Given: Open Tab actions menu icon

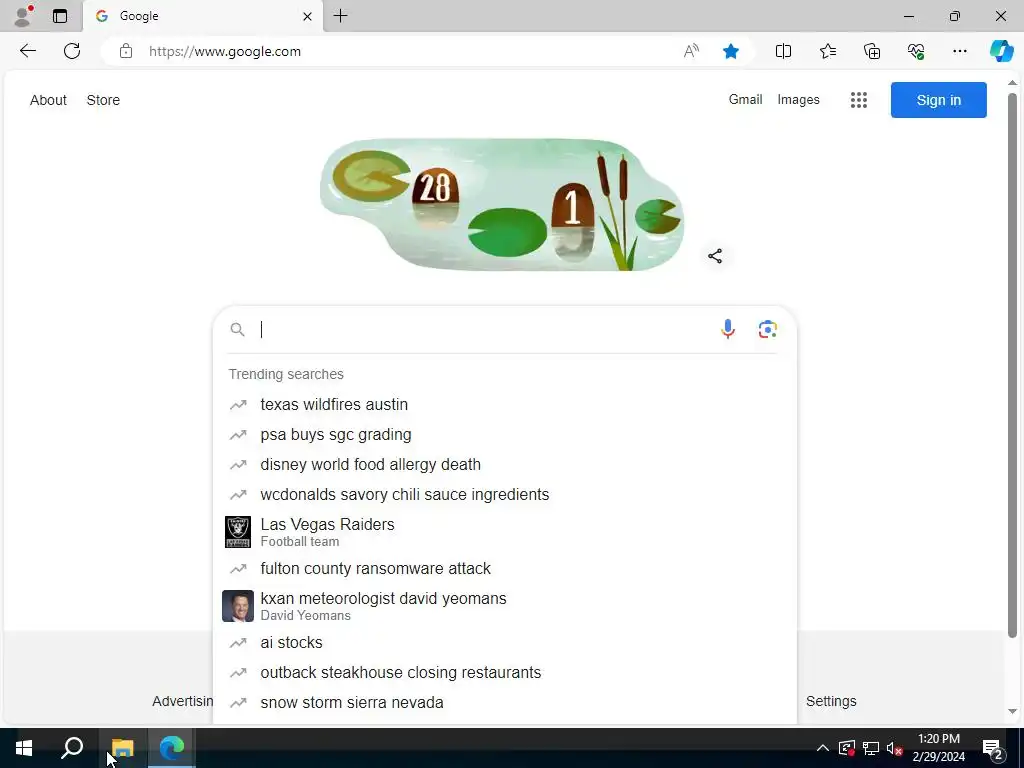Looking at the screenshot, I should click(x=59, y=16).
